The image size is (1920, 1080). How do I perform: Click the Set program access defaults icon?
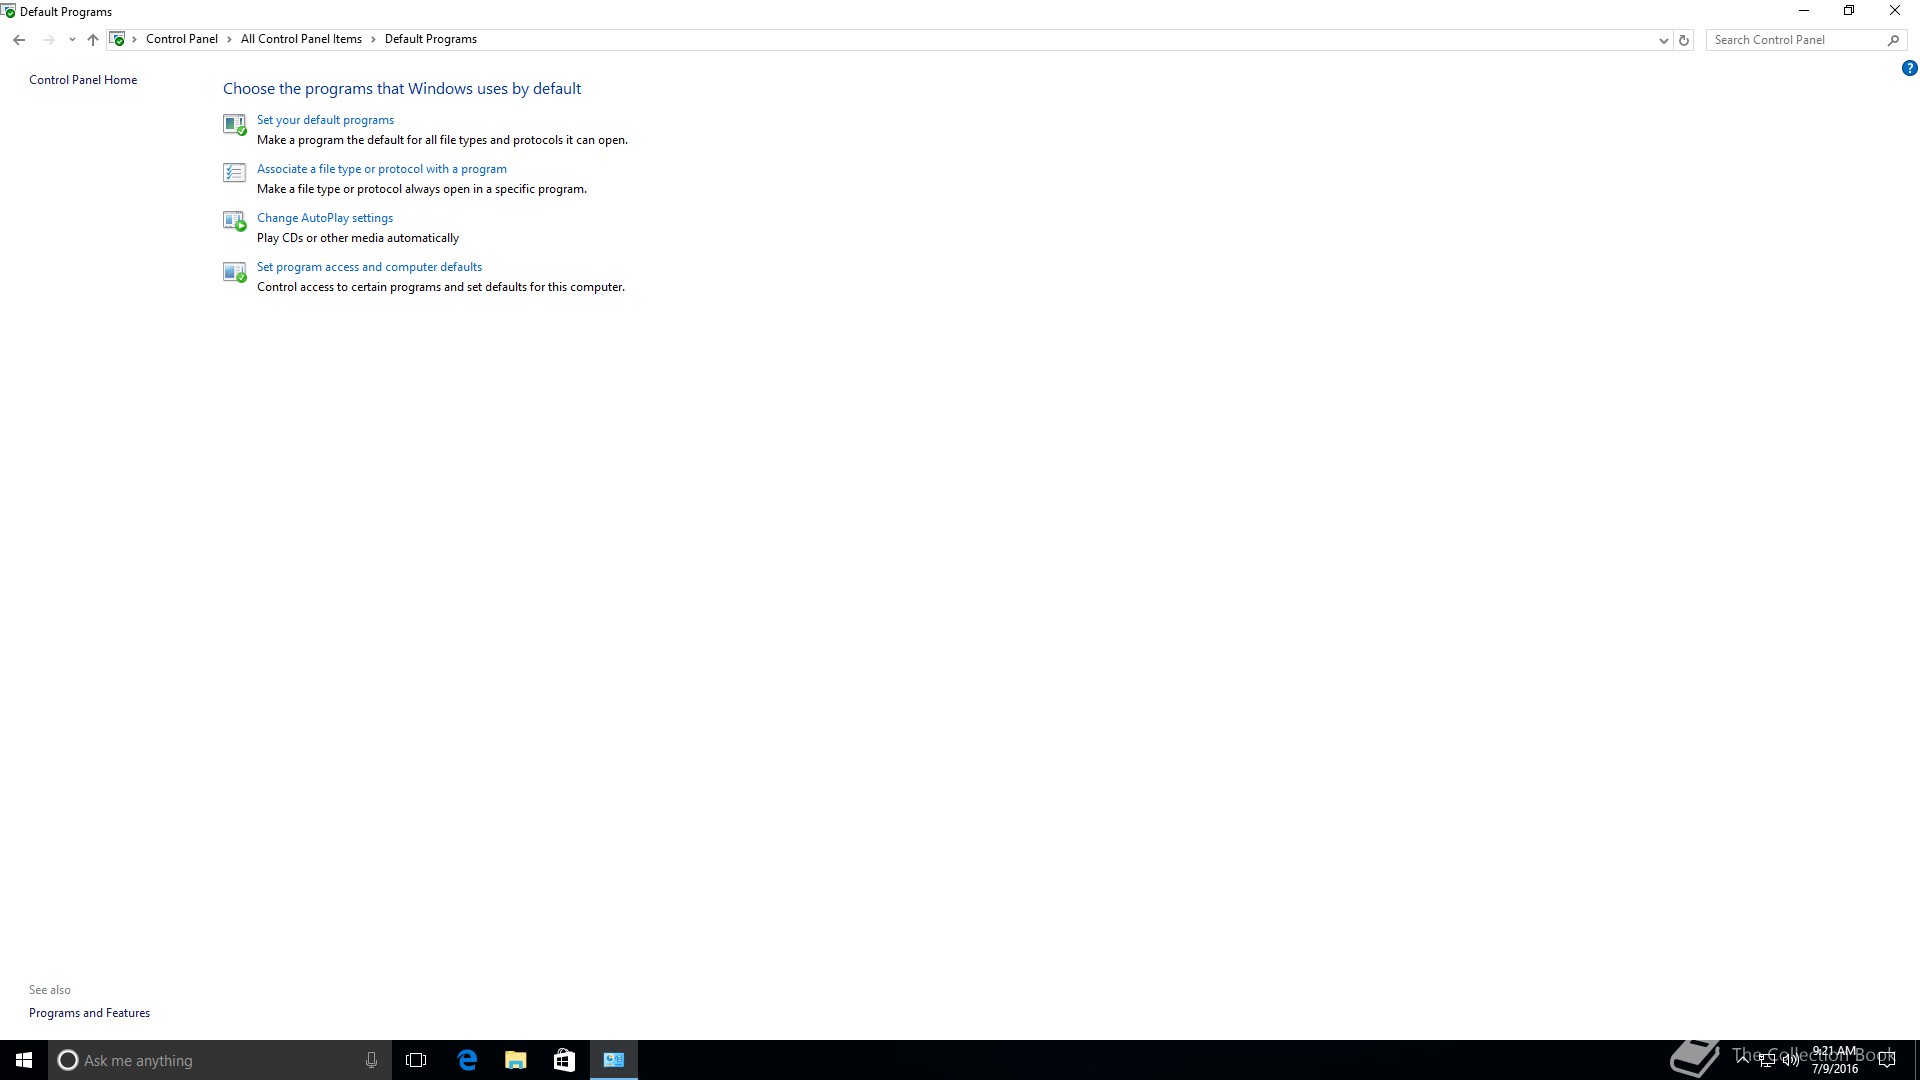pos(234,271)
